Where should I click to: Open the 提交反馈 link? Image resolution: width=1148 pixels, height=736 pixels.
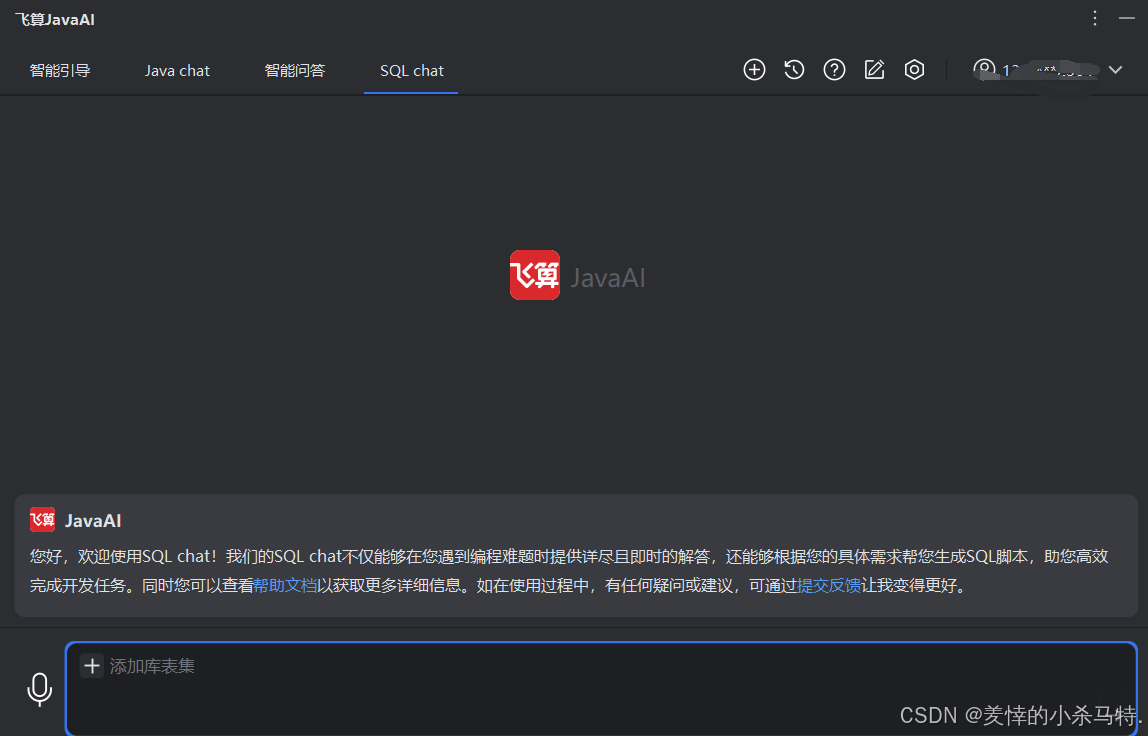[829, 586]
